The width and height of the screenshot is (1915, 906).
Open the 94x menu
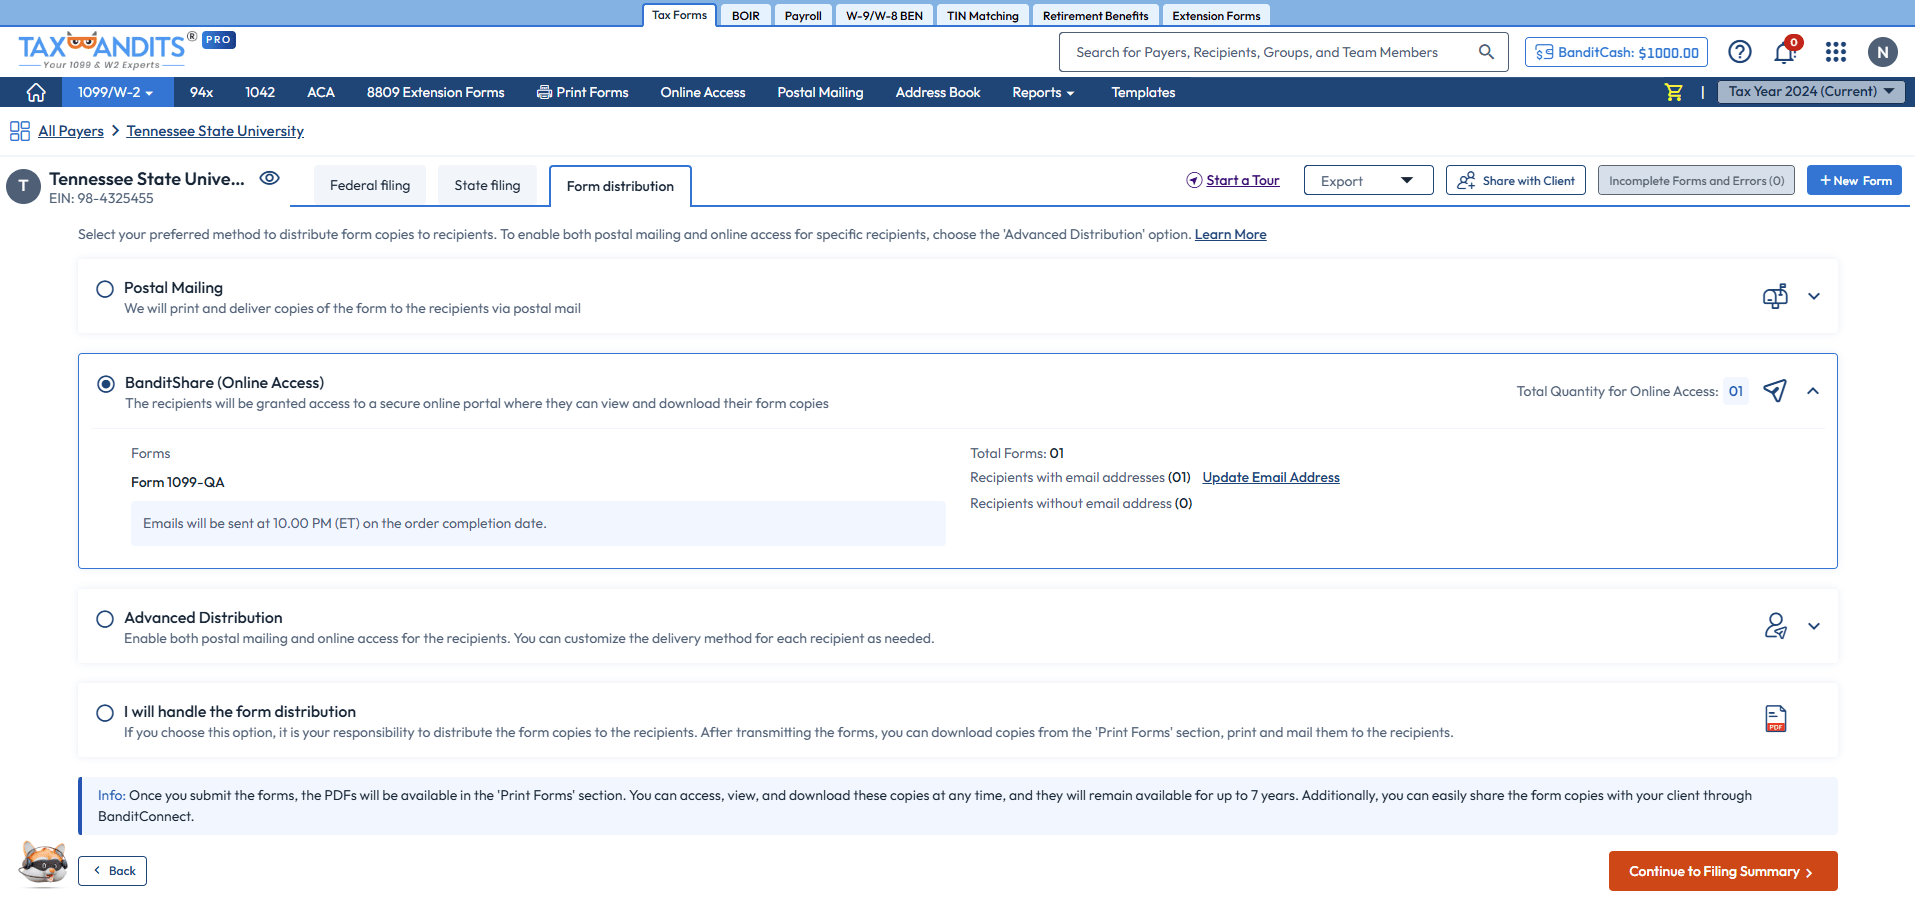coord(201,92)
